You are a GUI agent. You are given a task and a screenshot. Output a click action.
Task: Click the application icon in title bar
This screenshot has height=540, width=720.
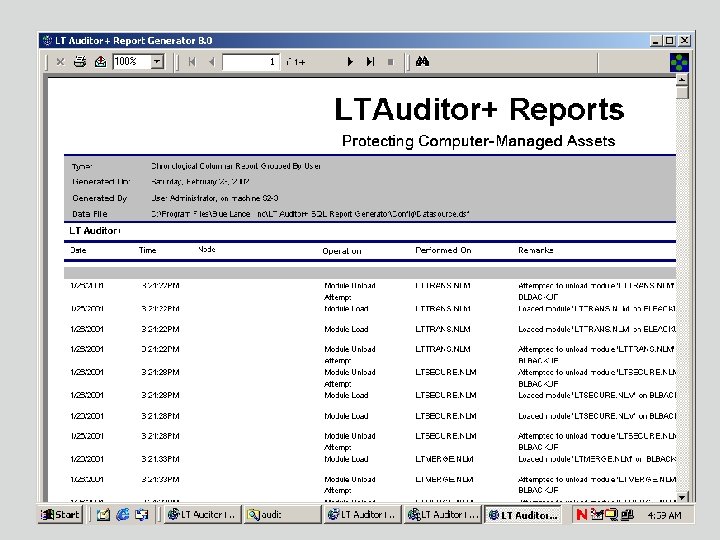click(47, 40)
